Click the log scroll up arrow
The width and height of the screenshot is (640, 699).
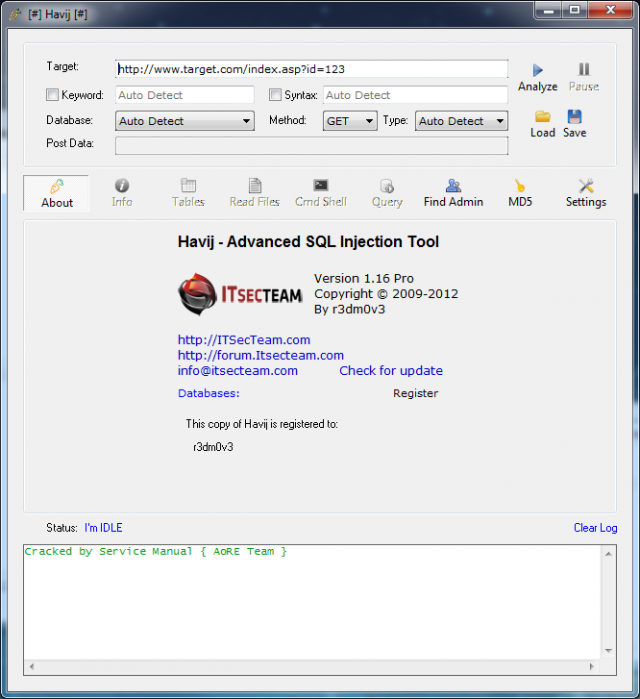[x=608, y=554]
